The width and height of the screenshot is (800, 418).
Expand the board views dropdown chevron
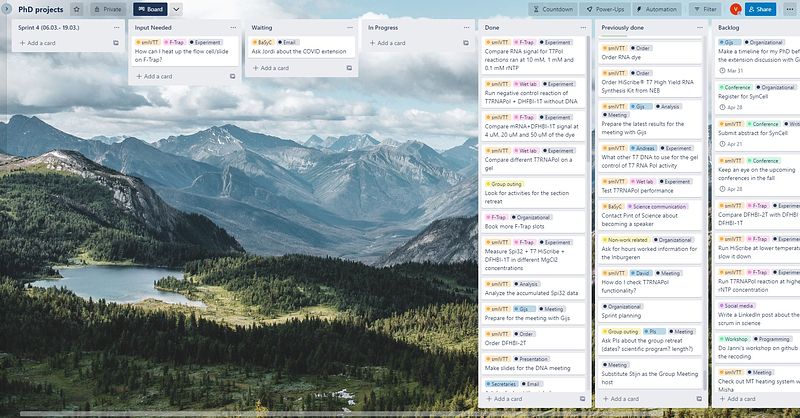tap(177, 8)
